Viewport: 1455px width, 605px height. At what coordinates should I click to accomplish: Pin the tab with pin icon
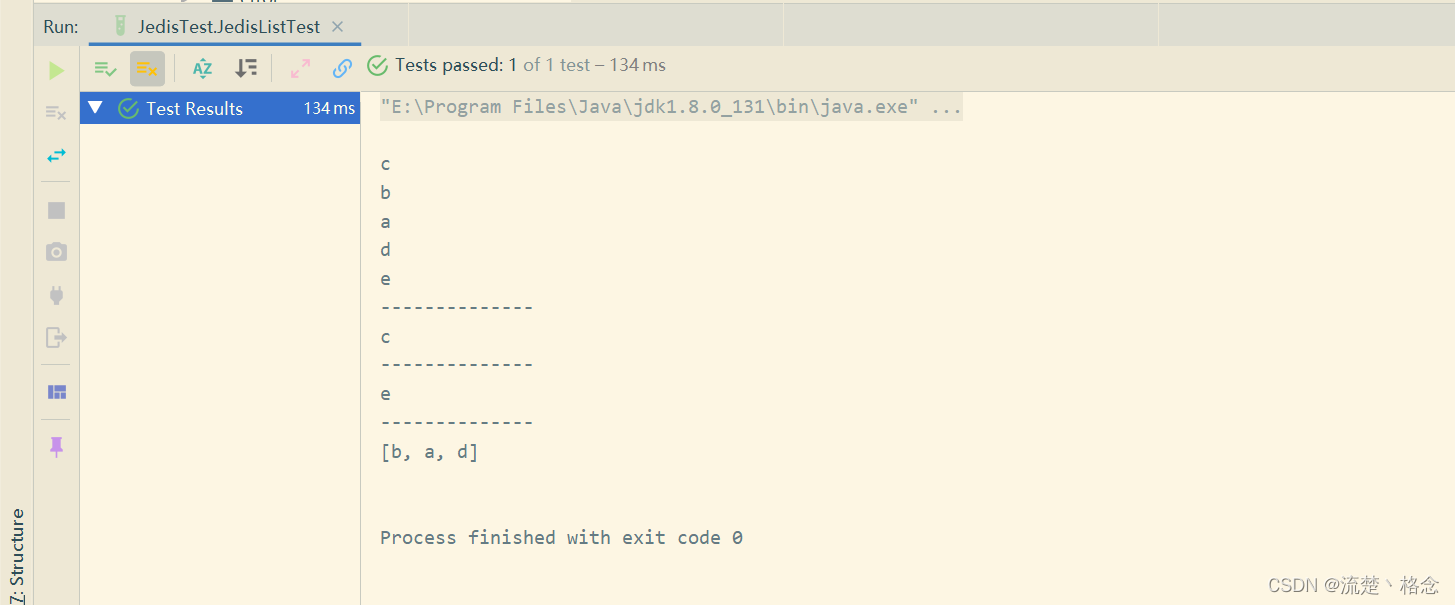56,447
